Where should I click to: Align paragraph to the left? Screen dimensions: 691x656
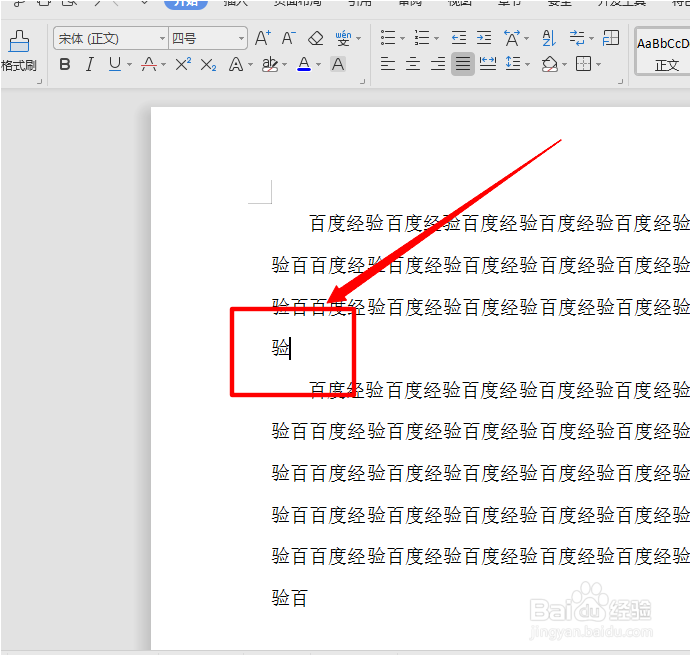click(388, 64)
